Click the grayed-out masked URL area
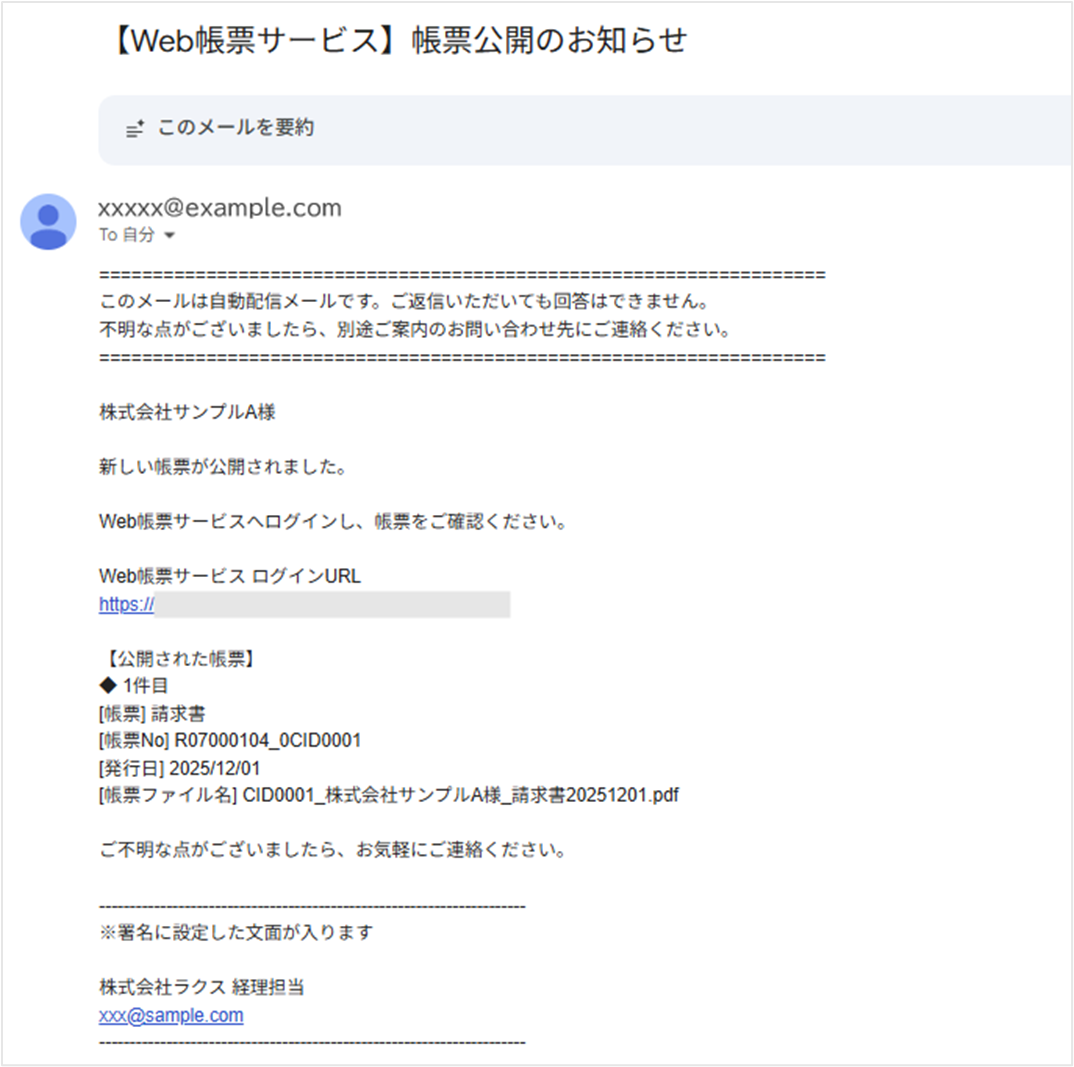 point(332,604)
